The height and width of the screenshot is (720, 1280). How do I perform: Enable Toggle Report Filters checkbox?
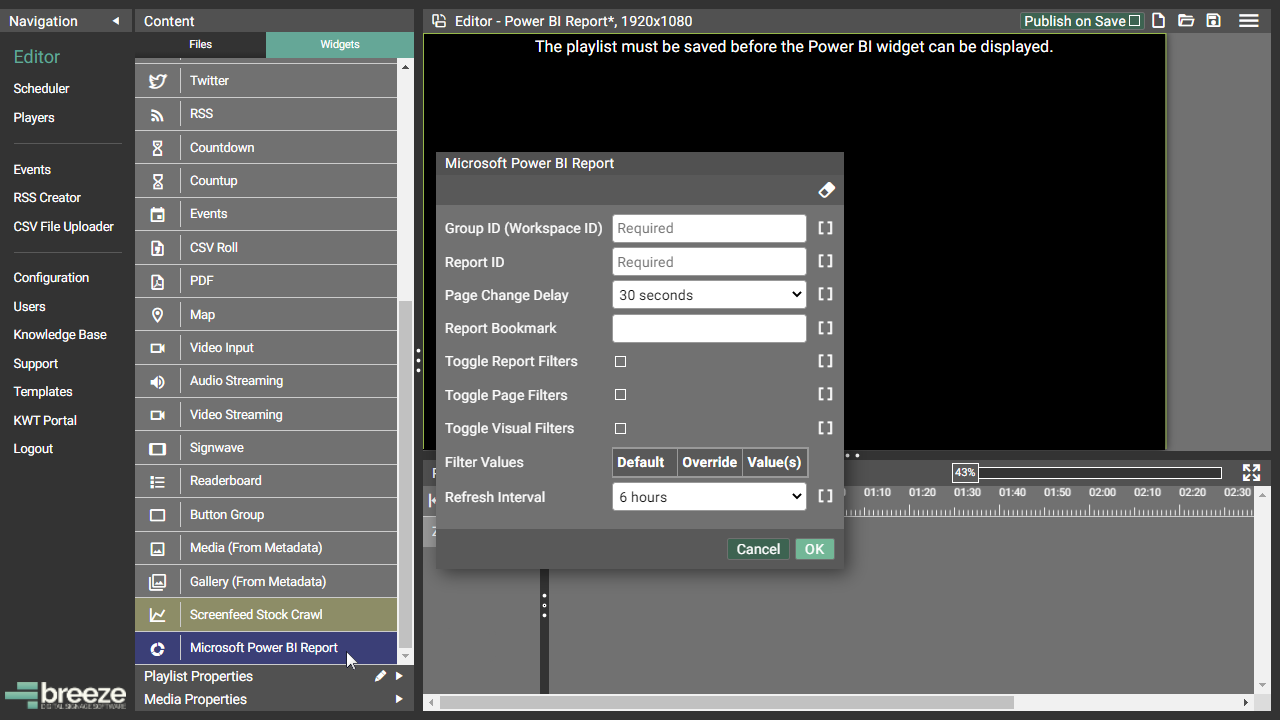tap(620, 362)
